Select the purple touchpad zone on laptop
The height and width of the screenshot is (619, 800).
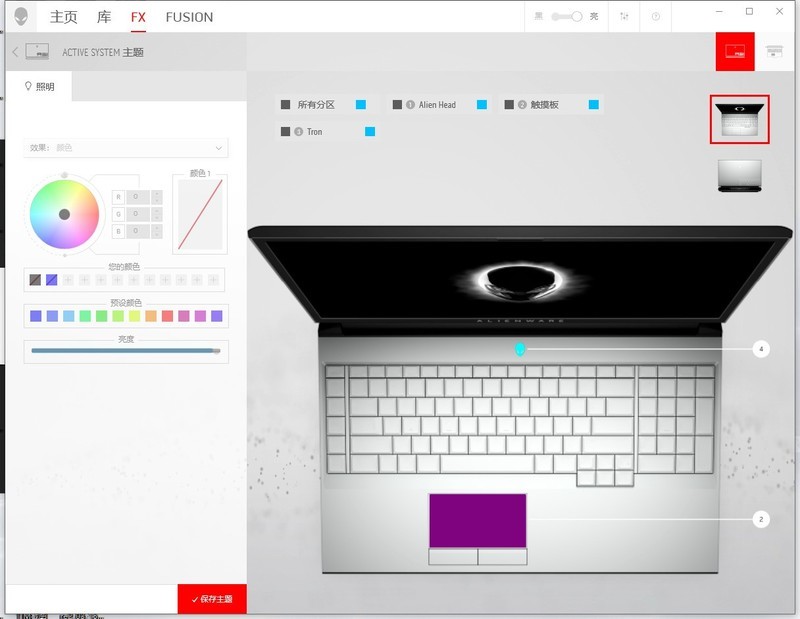tap(478, 521)
